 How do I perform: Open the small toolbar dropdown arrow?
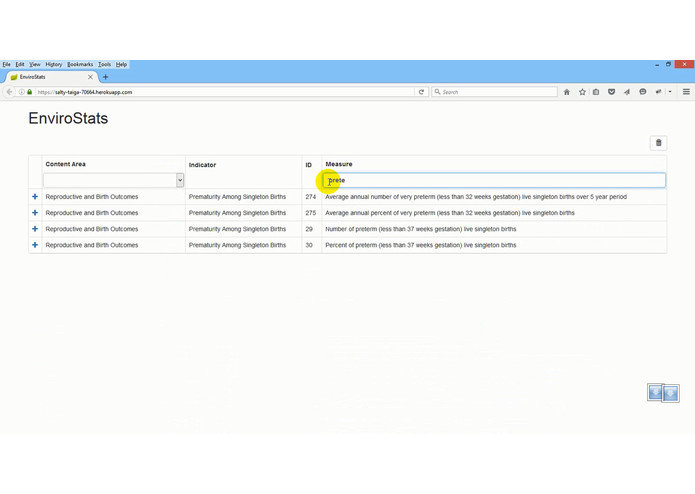click(x=670, y=92)
